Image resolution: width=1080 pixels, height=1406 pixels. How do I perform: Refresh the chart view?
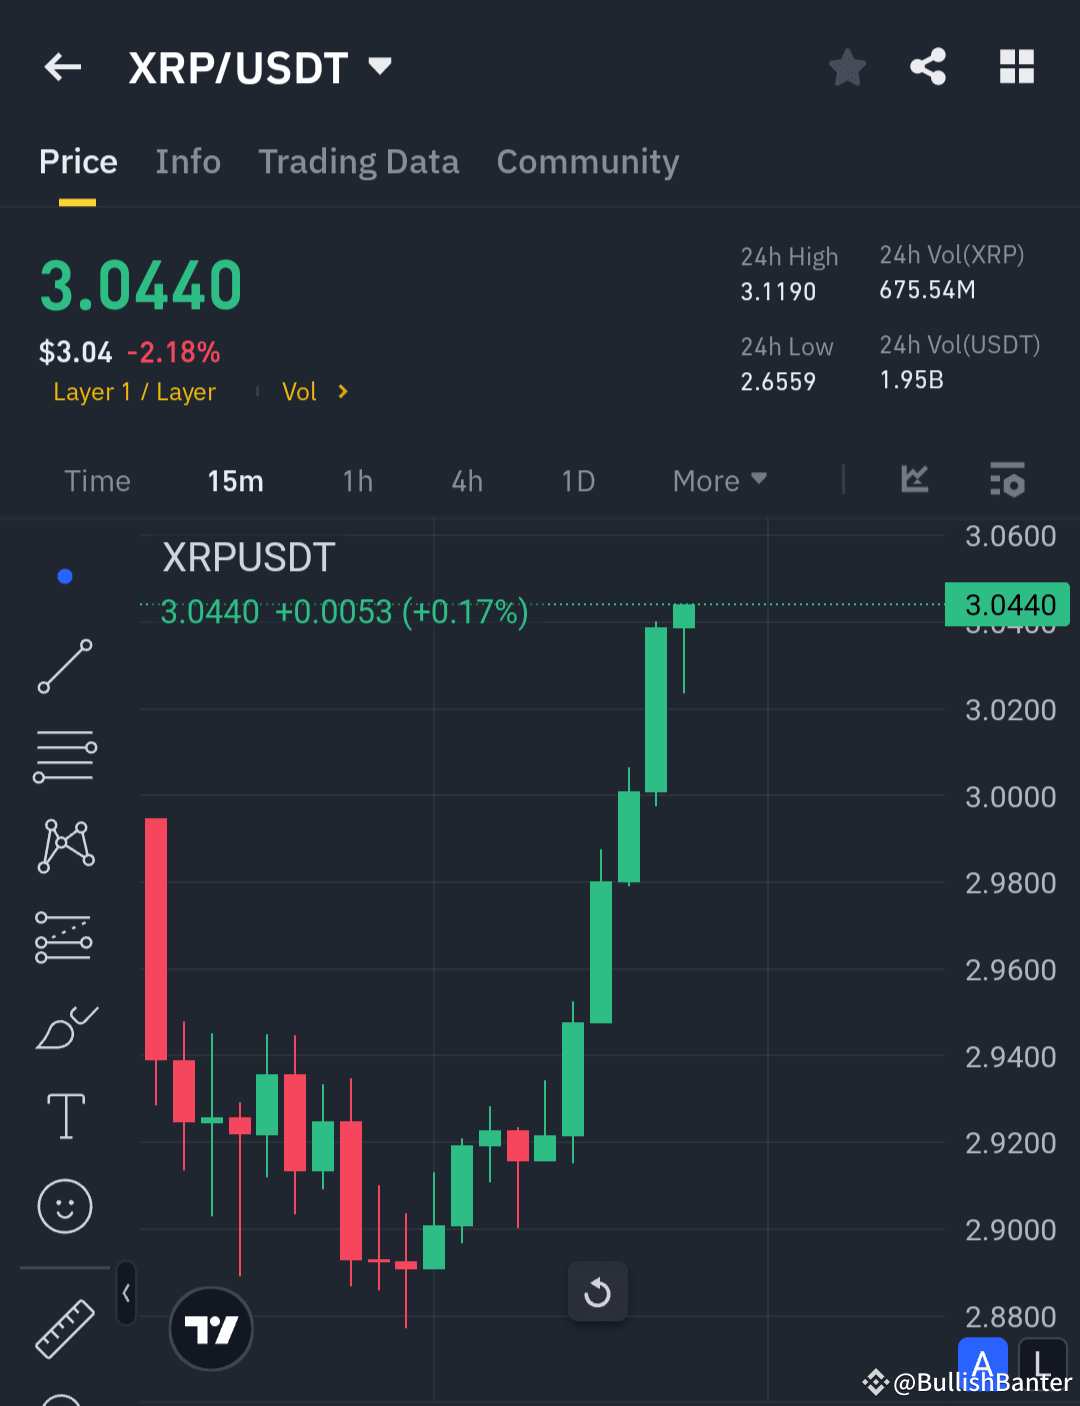(x=597, y=1291)
